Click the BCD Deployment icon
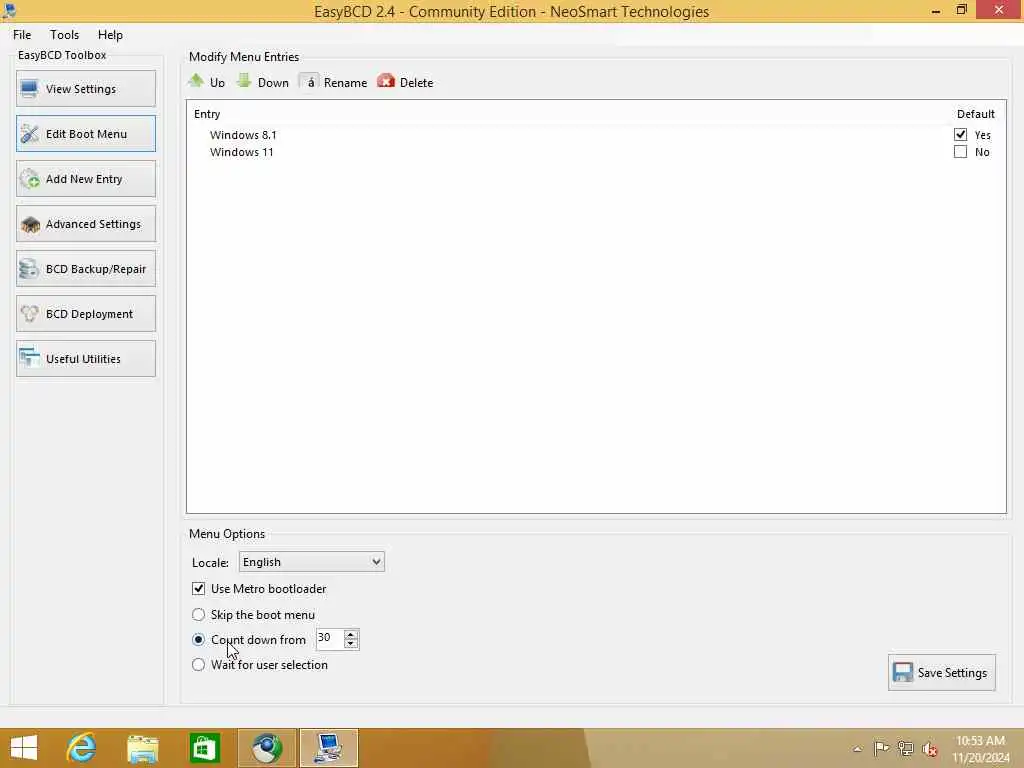Image resolution: width=1024 pixels, height=768 pixels. 29,314
